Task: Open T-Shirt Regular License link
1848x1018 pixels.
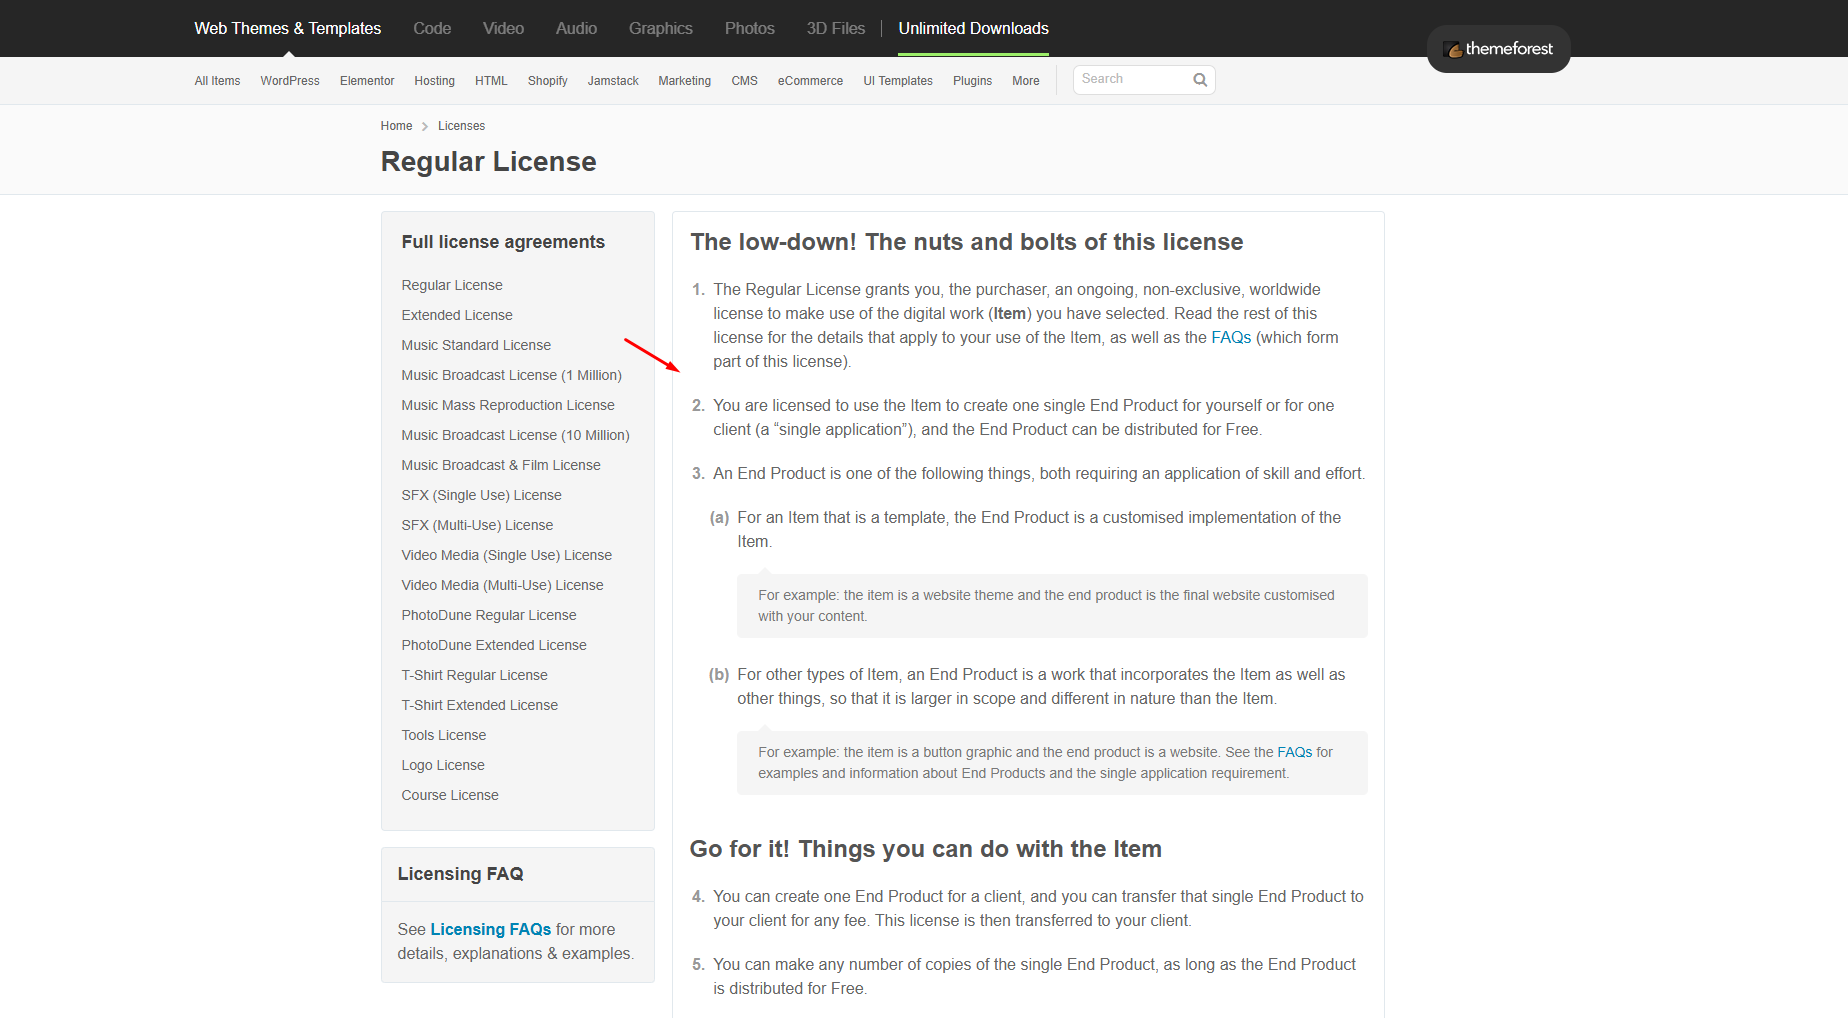Action: coord(474,675)
